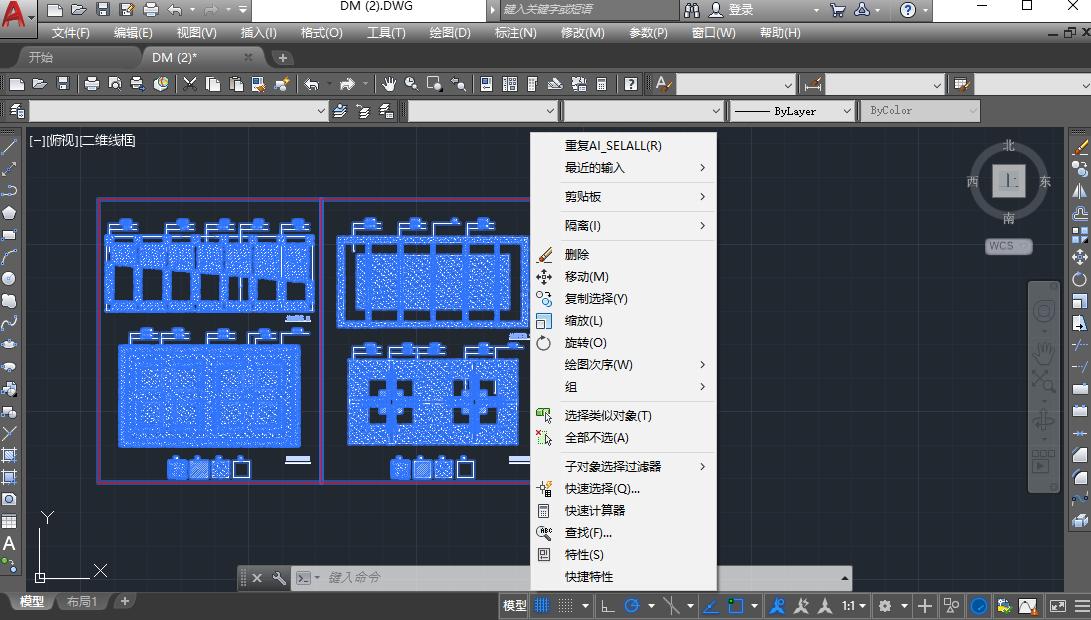Toggle ortho mode in the status bar

(x=607, y=605)
